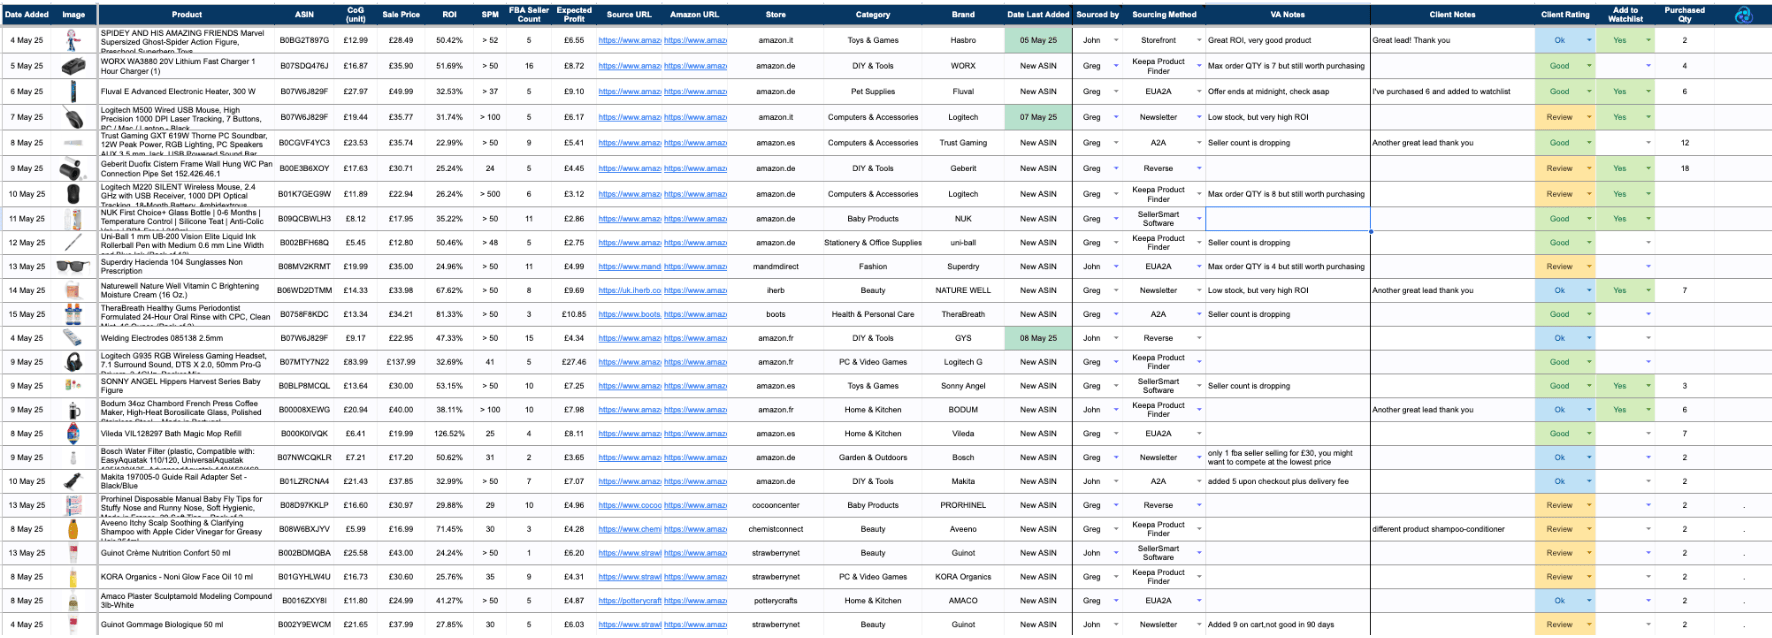Image resolution: width=1772 pixels, height=638 pixels.
Task: Click the ROI column header
Action: (x=449, y=15)
